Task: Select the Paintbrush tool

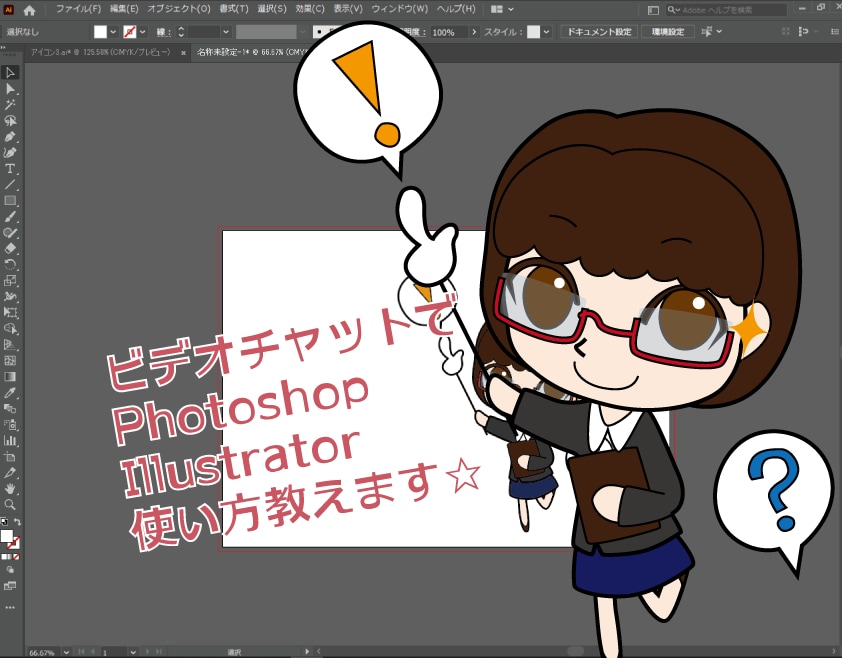Action: (x=10, y=217)
